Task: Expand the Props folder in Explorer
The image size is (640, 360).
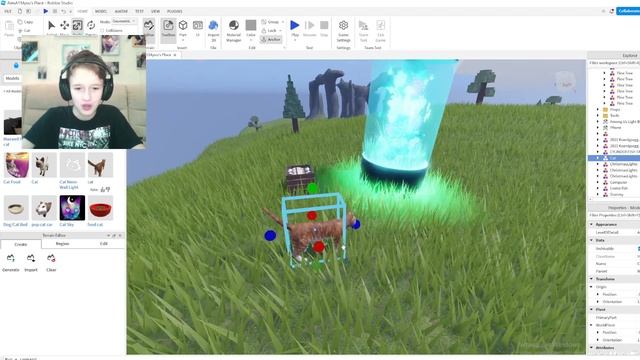Action: tap(598, 109)
